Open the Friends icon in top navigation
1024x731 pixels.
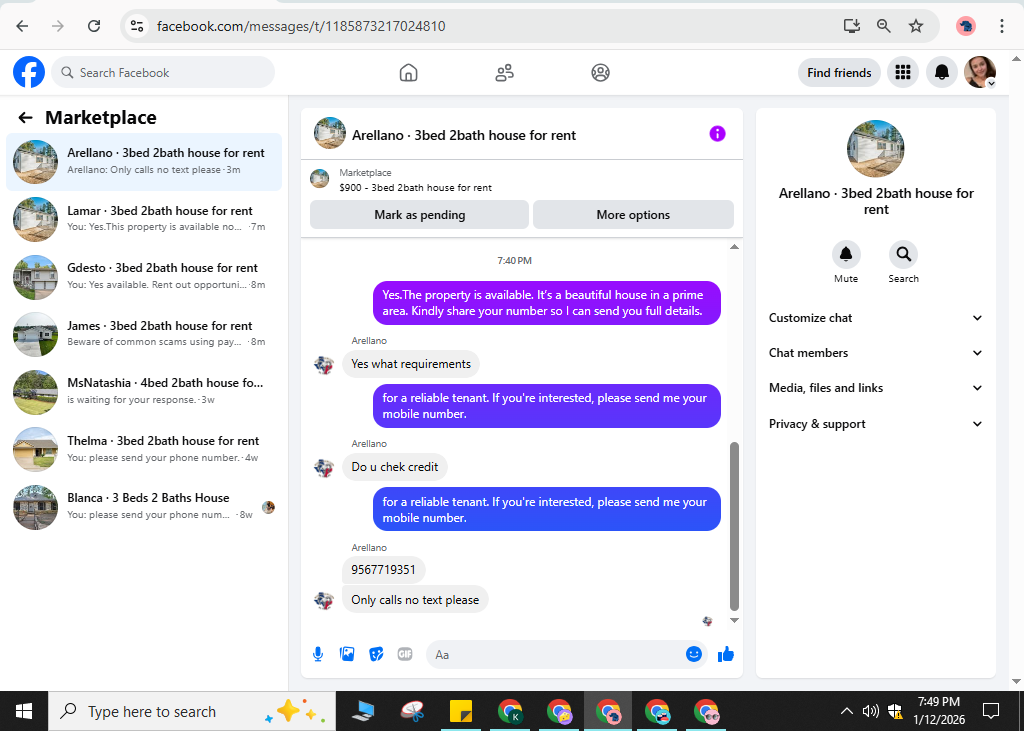tap(504, 73)
